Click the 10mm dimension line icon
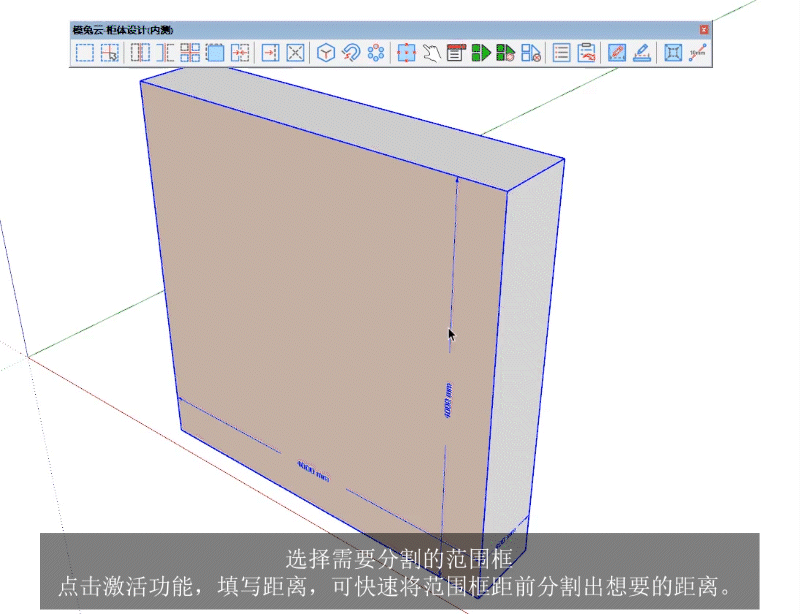800x614 pixels. [698, 53]
